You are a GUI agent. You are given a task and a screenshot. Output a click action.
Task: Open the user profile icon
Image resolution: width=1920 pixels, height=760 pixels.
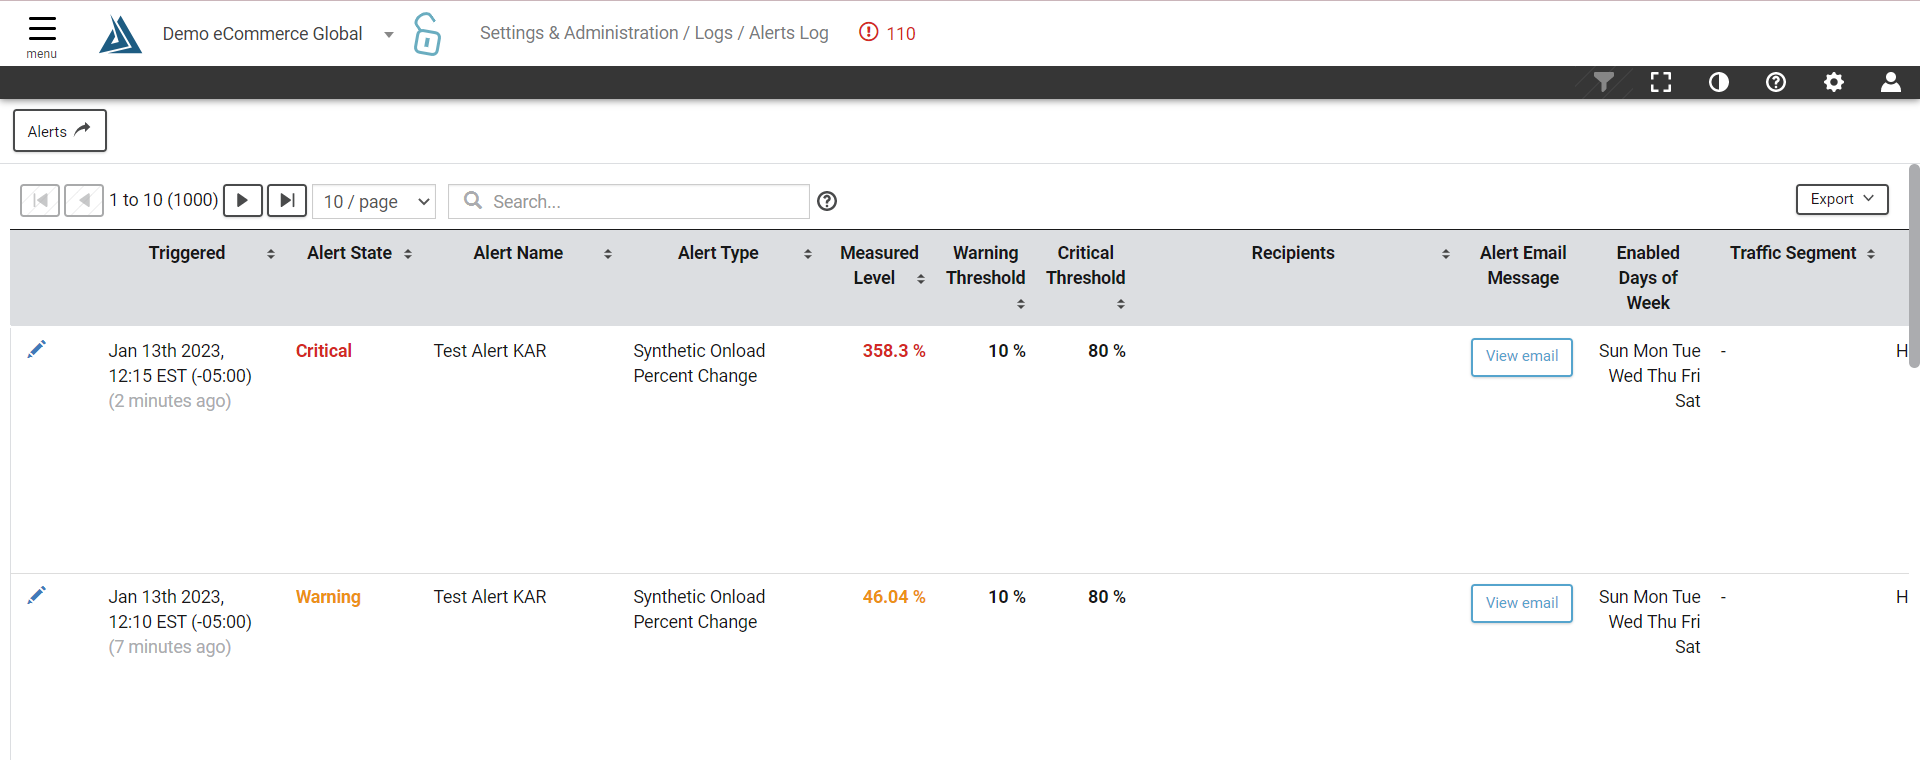[1891, 82]
